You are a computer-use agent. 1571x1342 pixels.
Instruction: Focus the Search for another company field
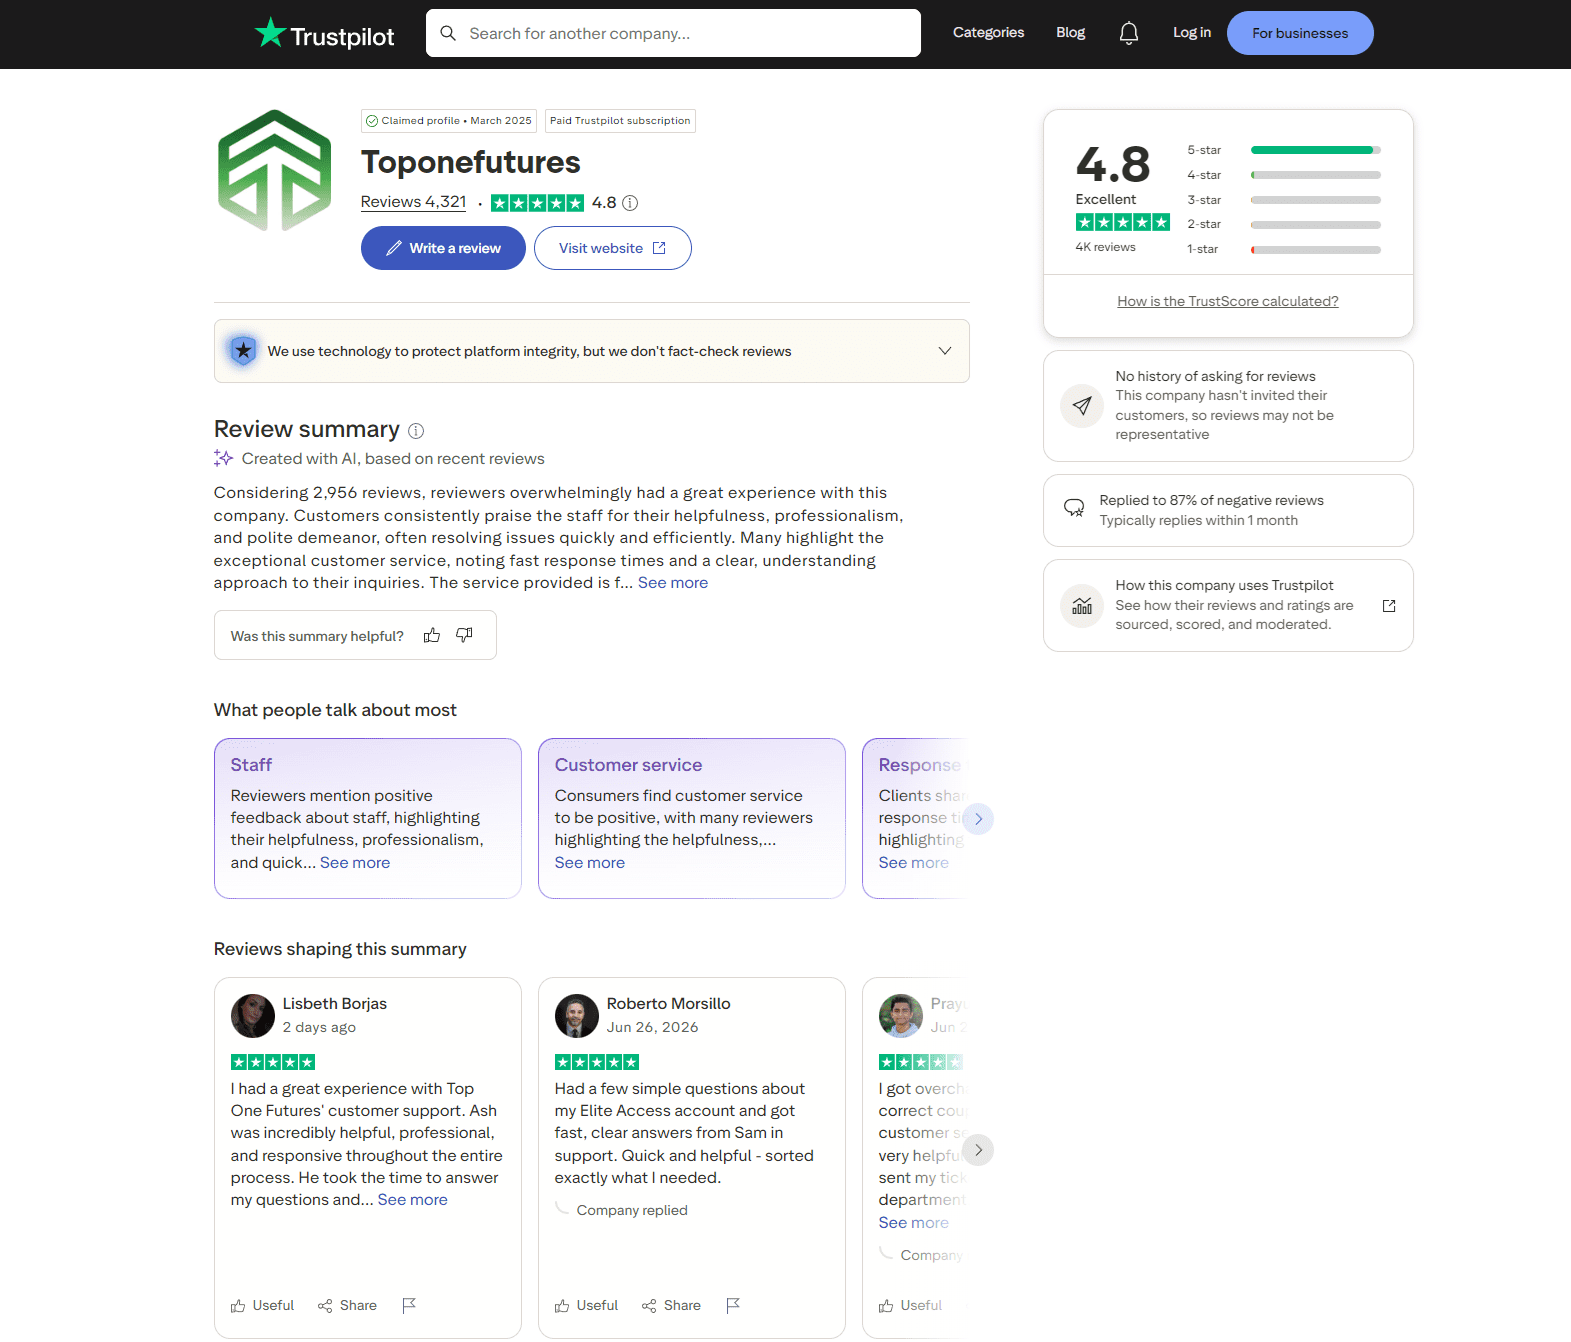673,33
